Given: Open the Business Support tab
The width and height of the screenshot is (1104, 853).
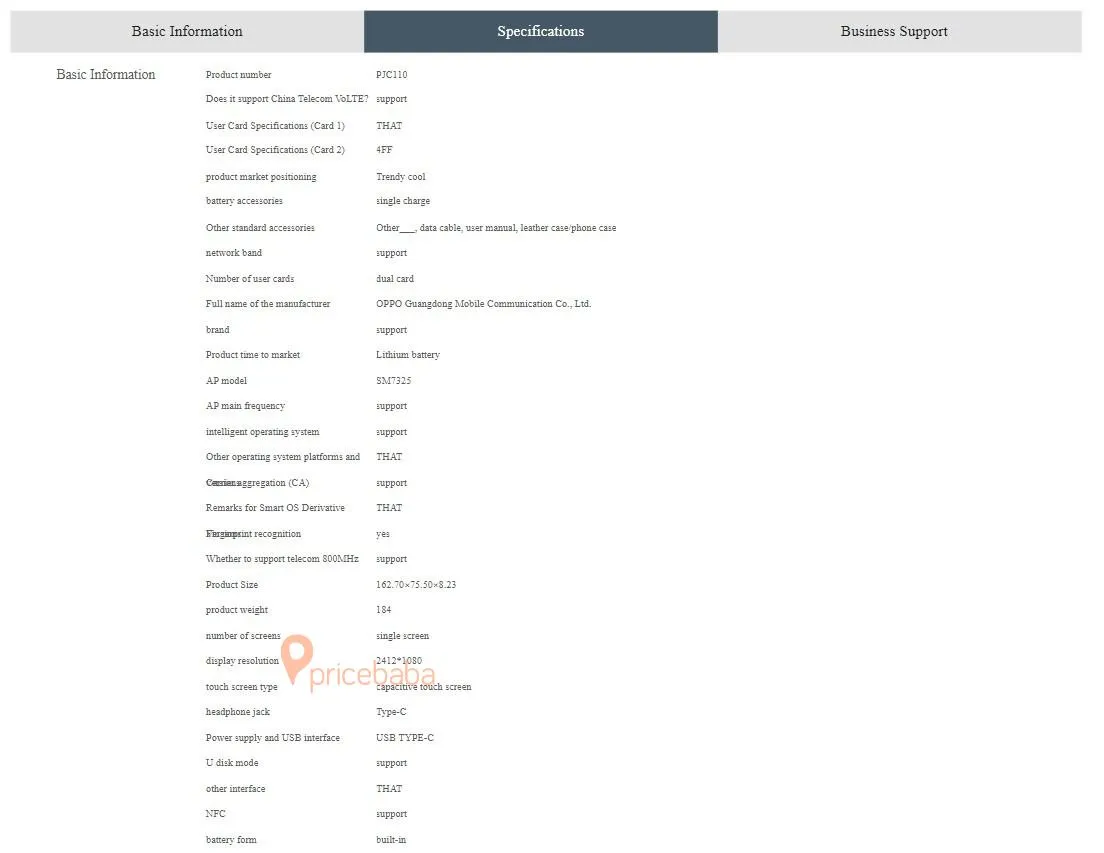Looking at the screenshot, I should click(x=894, y=31).
